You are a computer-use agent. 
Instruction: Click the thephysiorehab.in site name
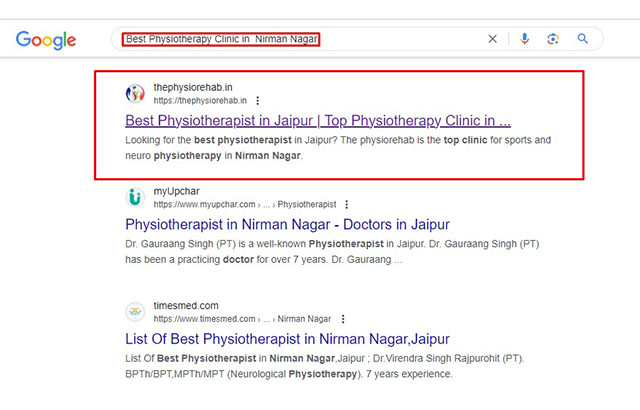coord(193,87)
